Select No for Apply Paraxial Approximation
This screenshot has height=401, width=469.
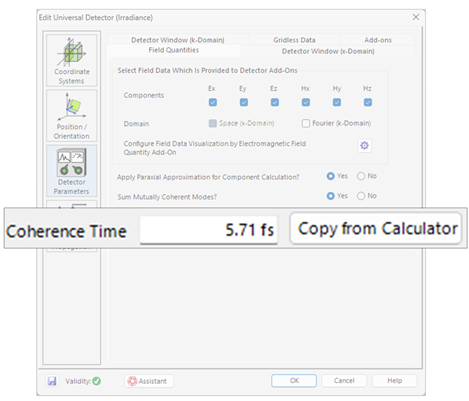(361, 176)
